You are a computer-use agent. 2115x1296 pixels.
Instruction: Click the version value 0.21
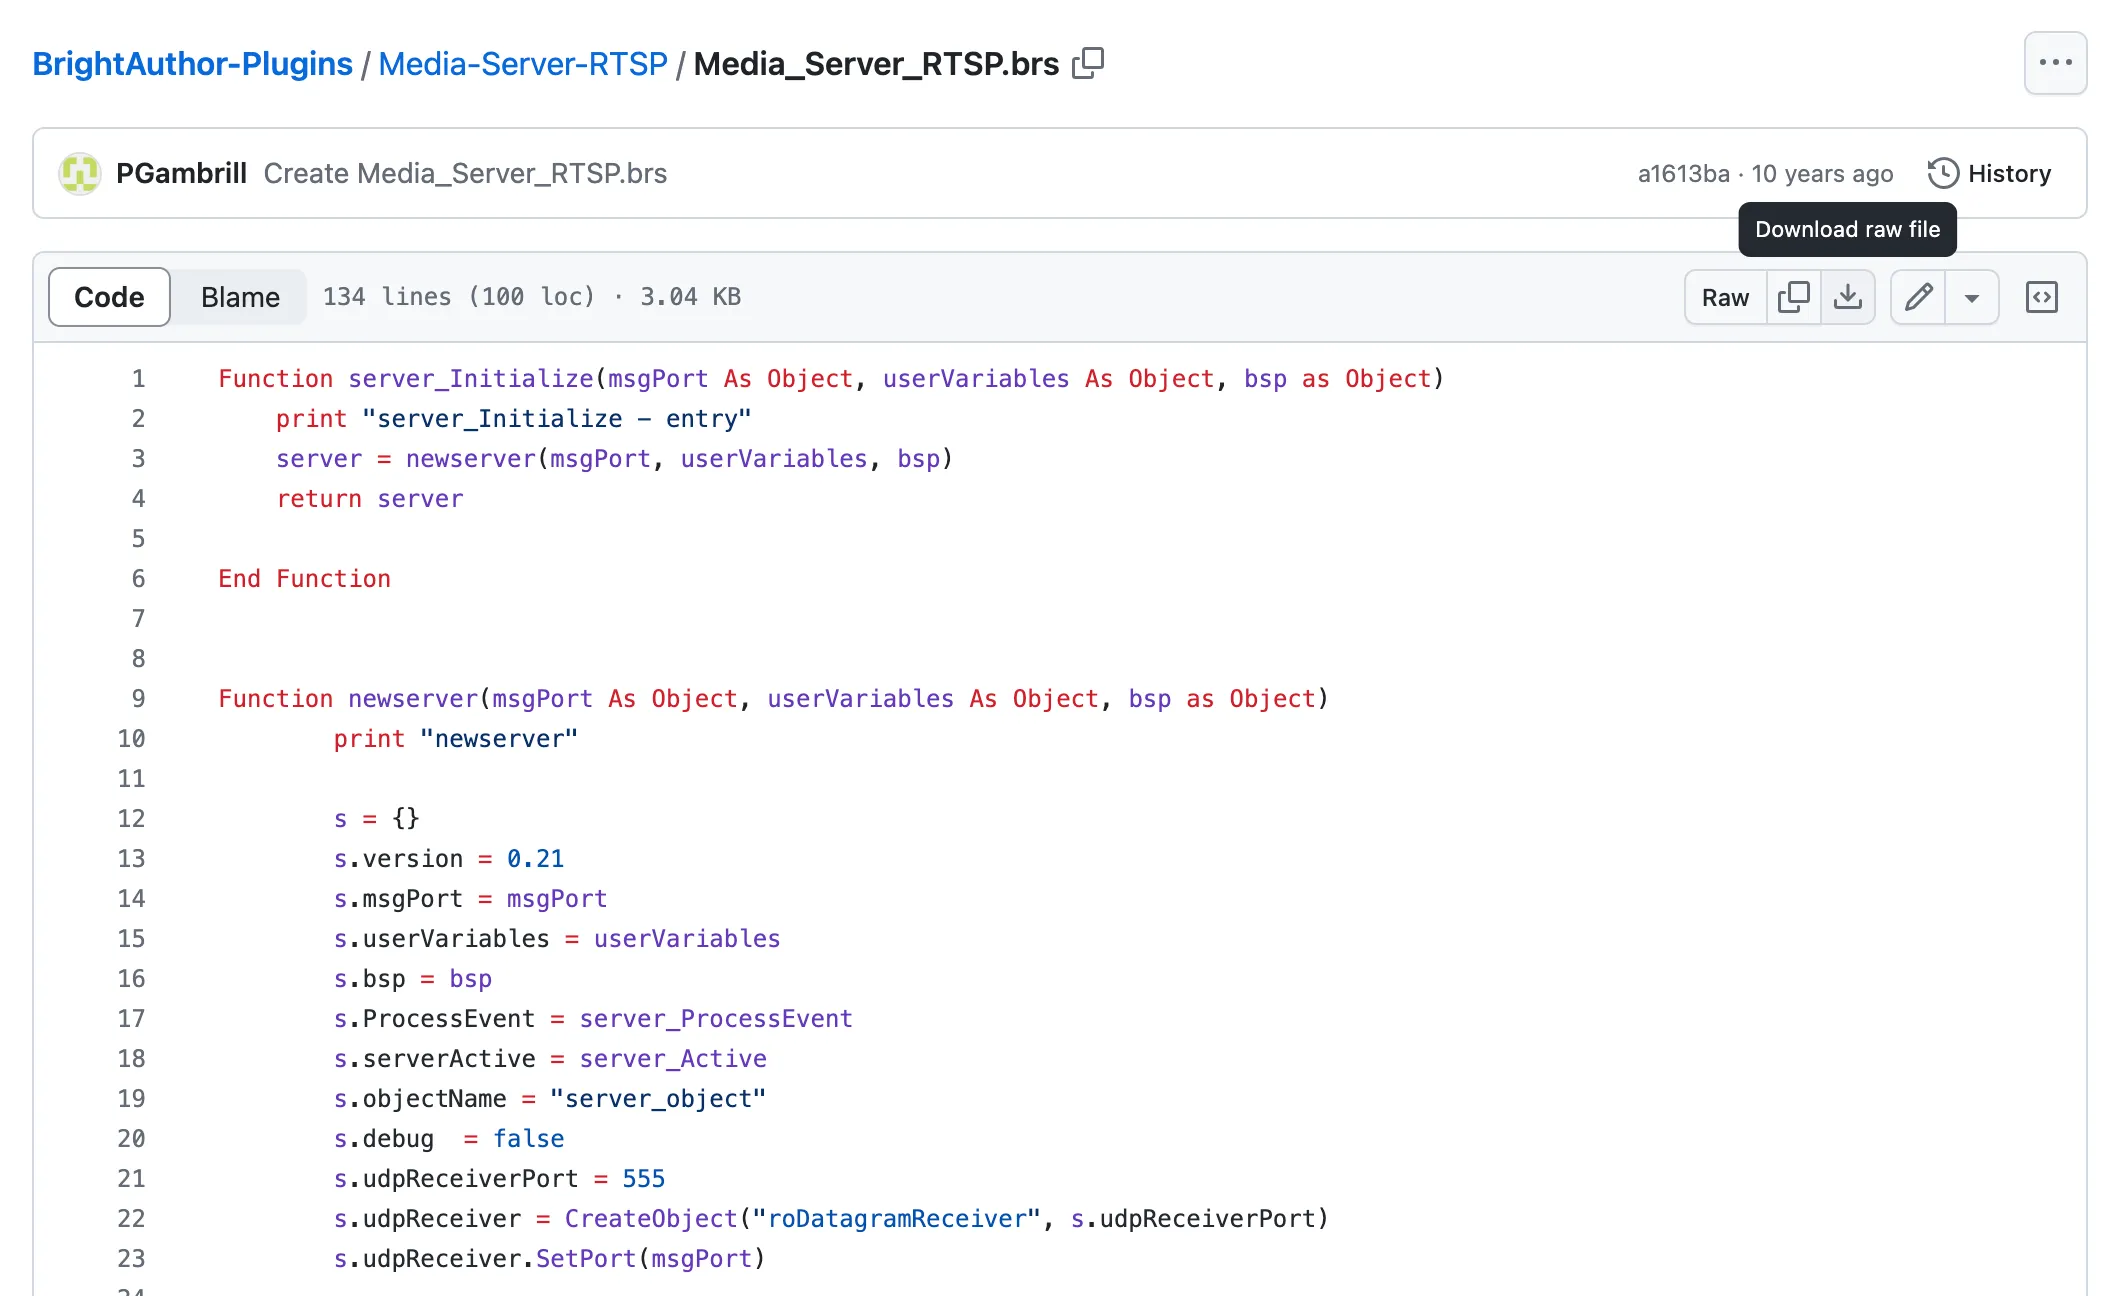[535, 859]
